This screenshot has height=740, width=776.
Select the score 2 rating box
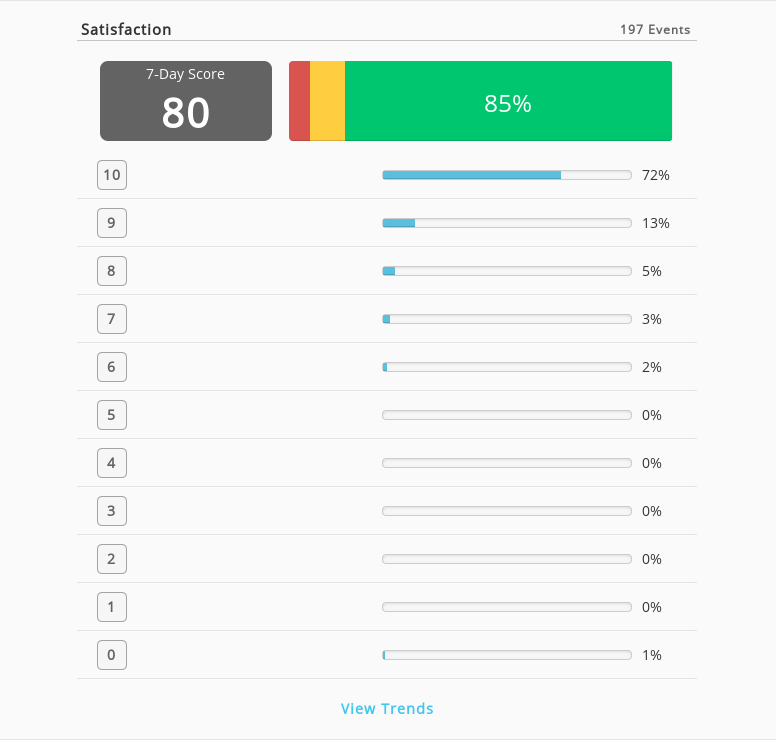tap(112, 559)
